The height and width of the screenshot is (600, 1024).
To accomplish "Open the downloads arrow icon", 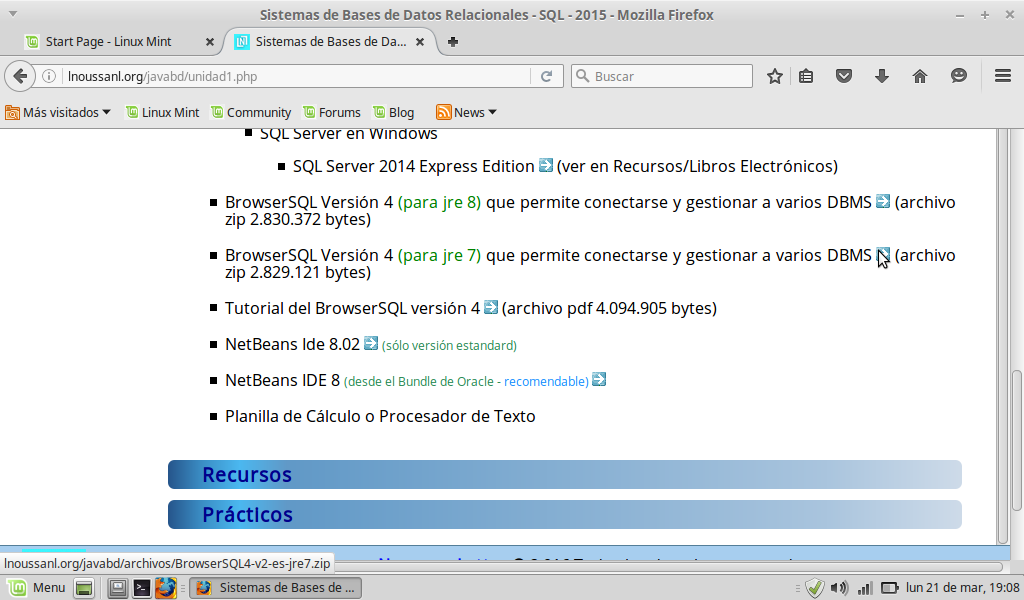I will click(882, 76).
